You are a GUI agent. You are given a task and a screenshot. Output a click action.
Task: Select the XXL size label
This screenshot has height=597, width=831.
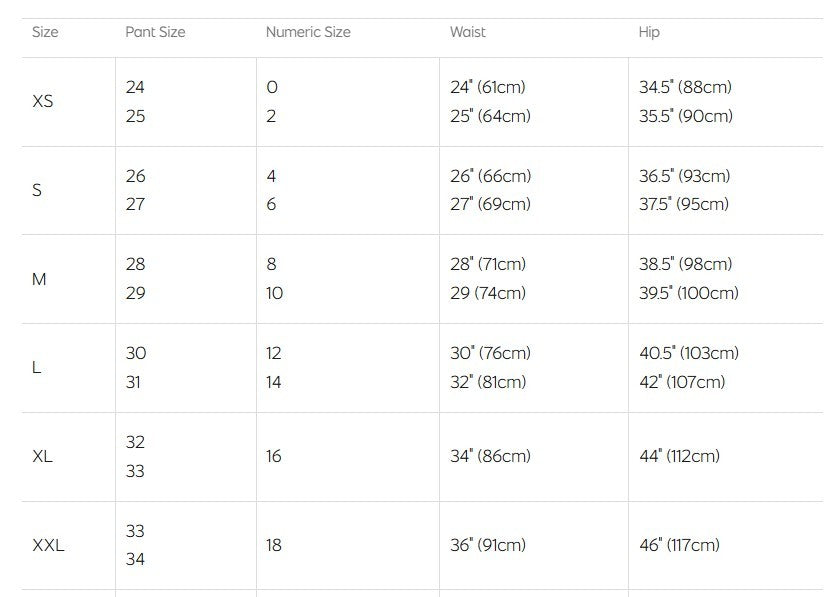(48, 545)
